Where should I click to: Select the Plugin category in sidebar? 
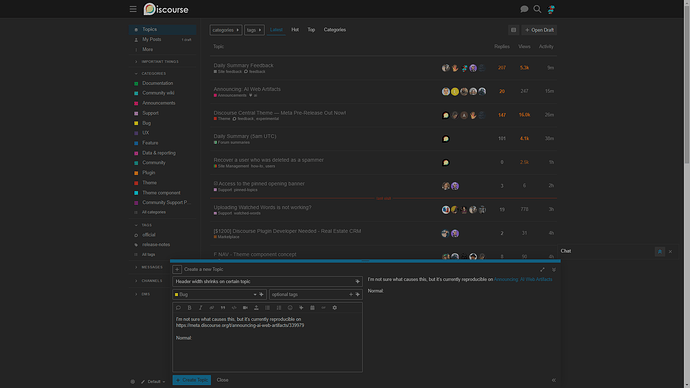click(163, 173)
